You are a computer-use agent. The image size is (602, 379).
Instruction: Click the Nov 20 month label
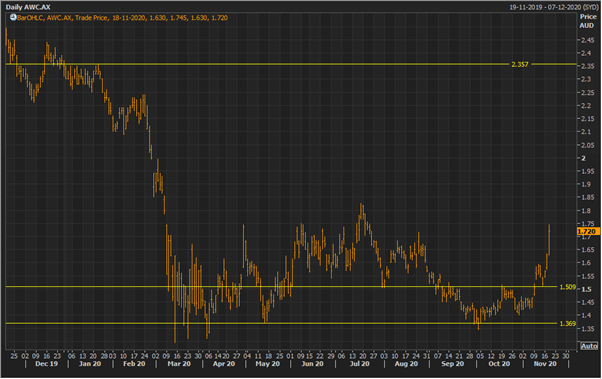(545, 364)
